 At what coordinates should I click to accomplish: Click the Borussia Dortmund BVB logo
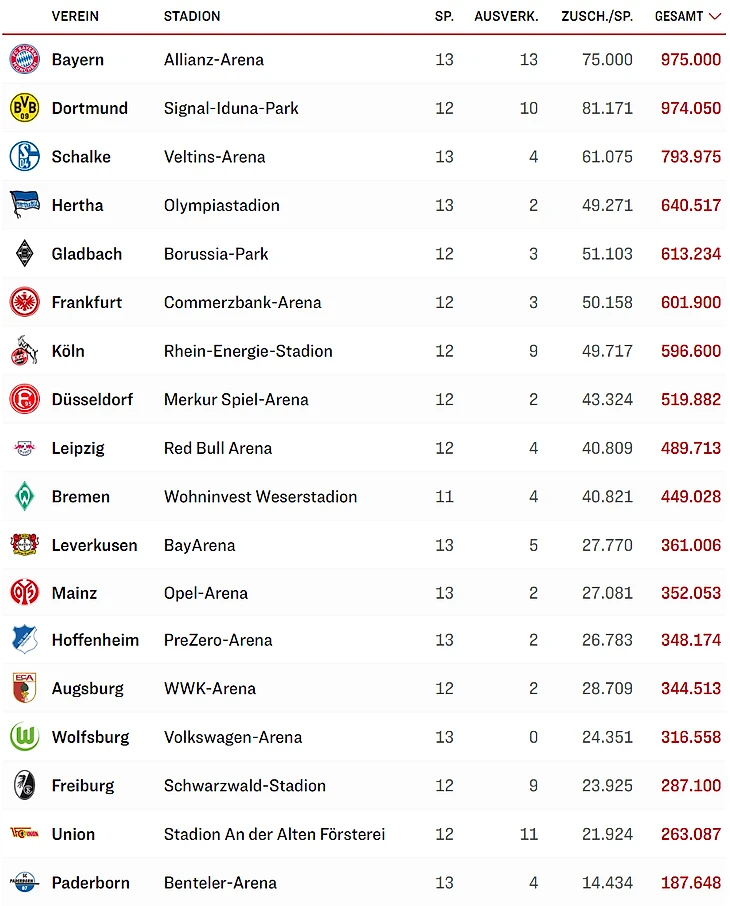[24, 108]
